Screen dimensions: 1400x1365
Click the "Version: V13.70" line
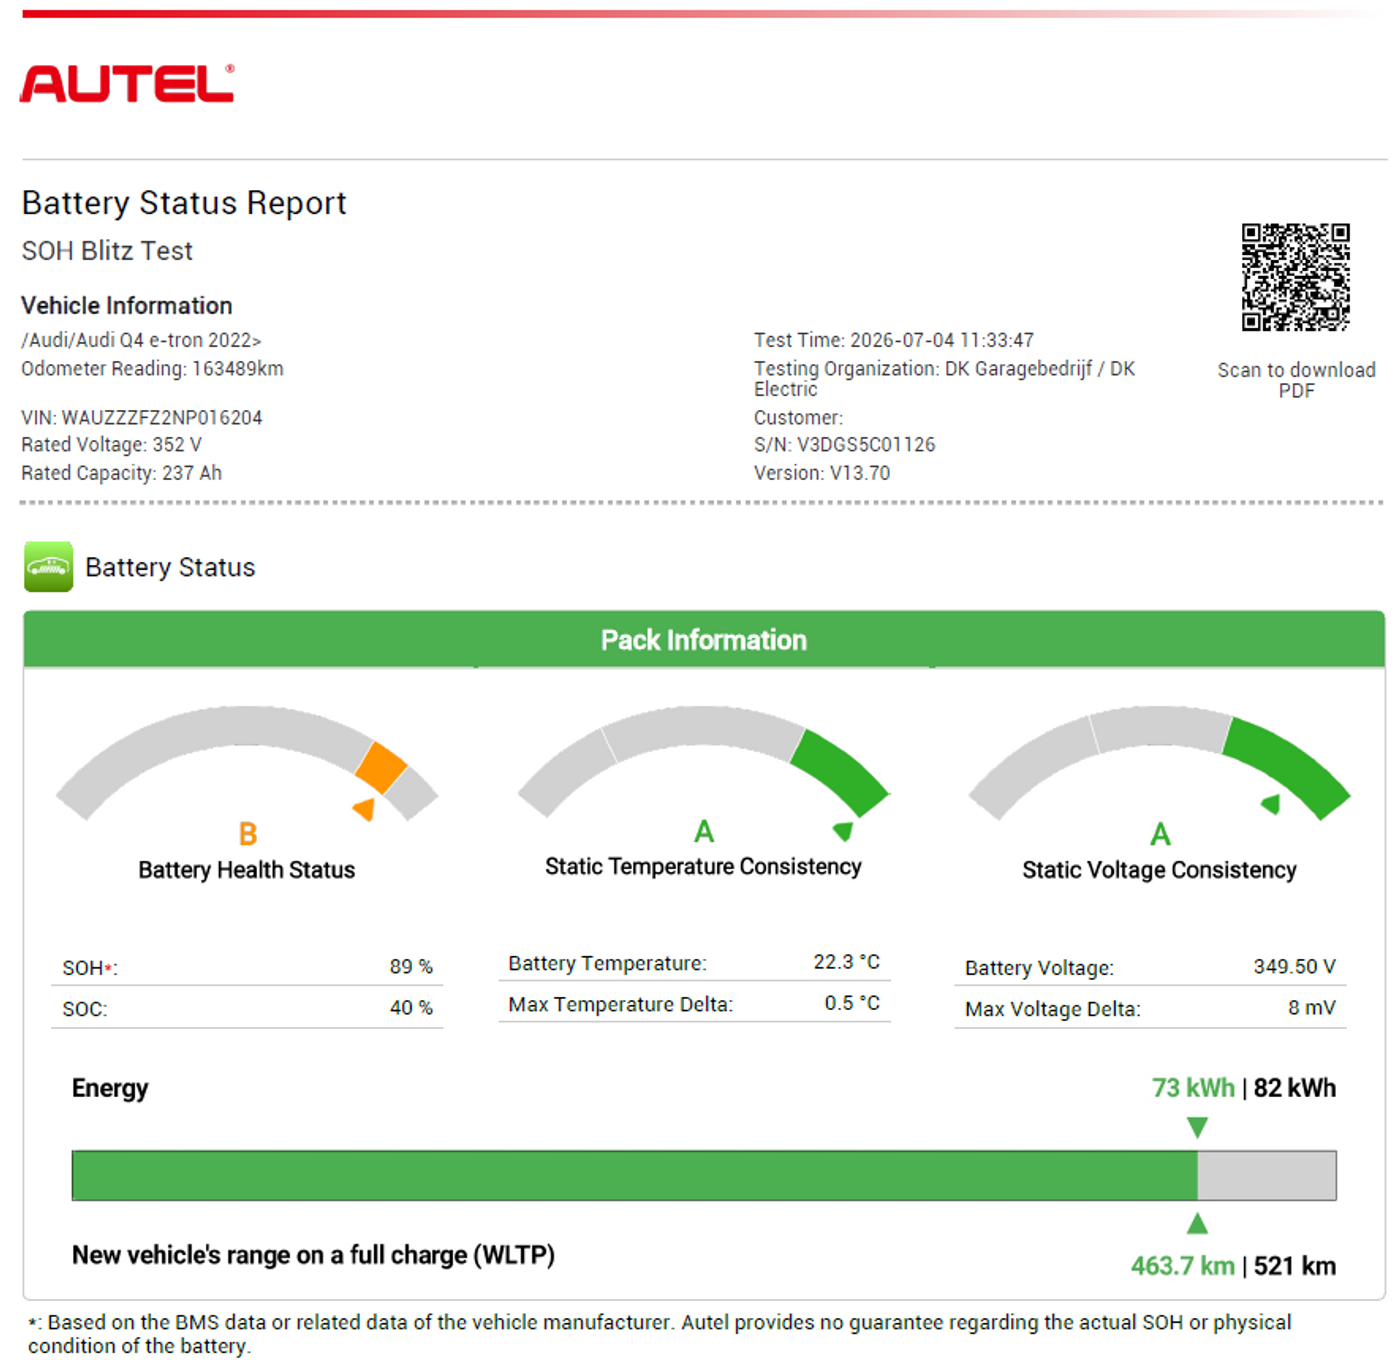pyautogui.click(x=822, y=473)
